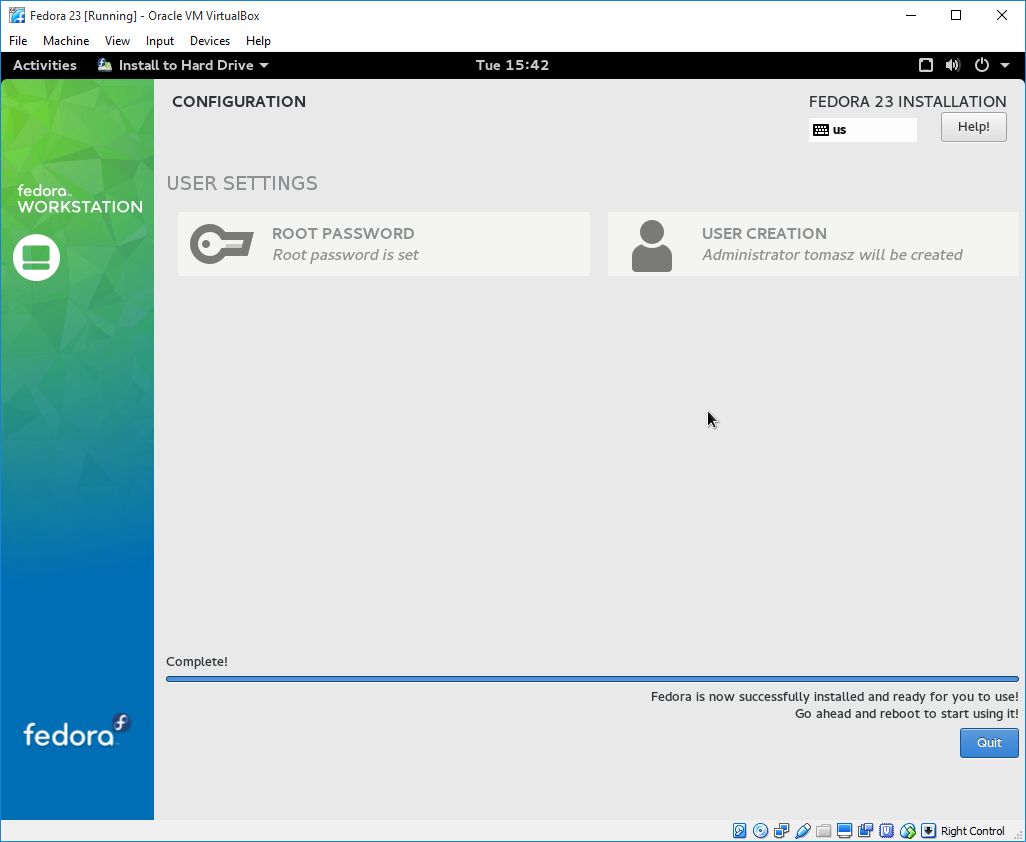Click the installer icon beside Install to Hard Drive

point(105,65)
